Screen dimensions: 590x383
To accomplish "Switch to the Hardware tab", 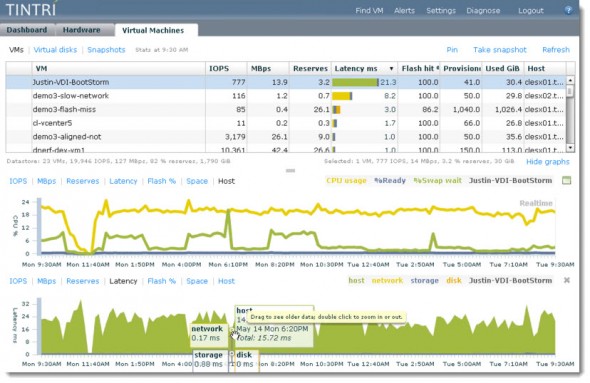I will tap(82, 30).
